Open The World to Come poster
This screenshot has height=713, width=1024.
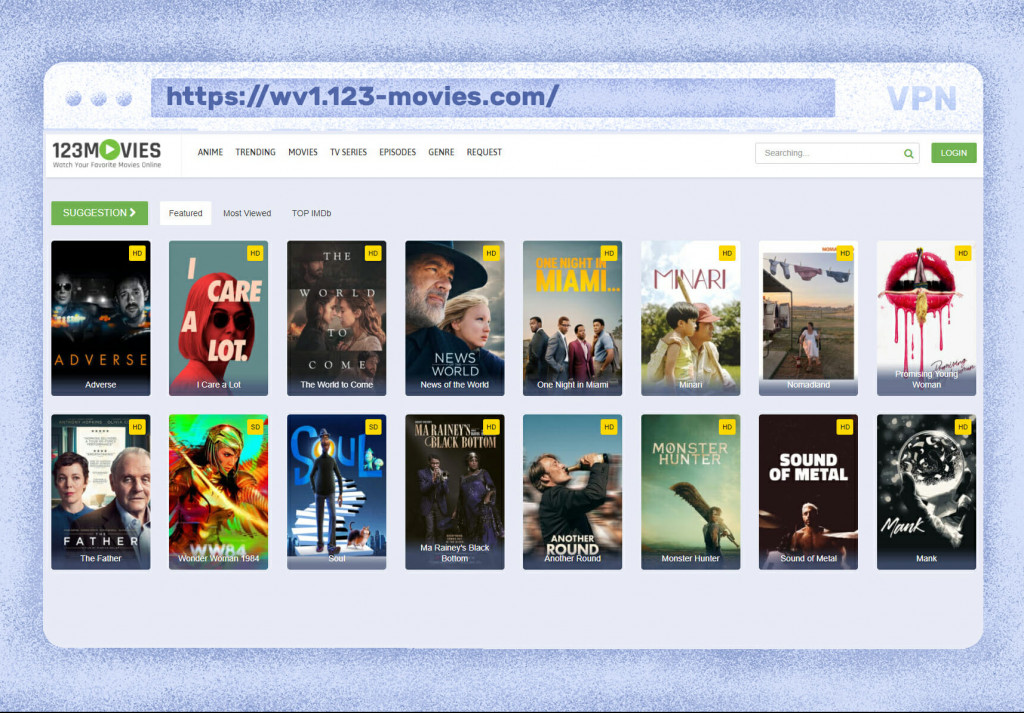tap(336, 318)
